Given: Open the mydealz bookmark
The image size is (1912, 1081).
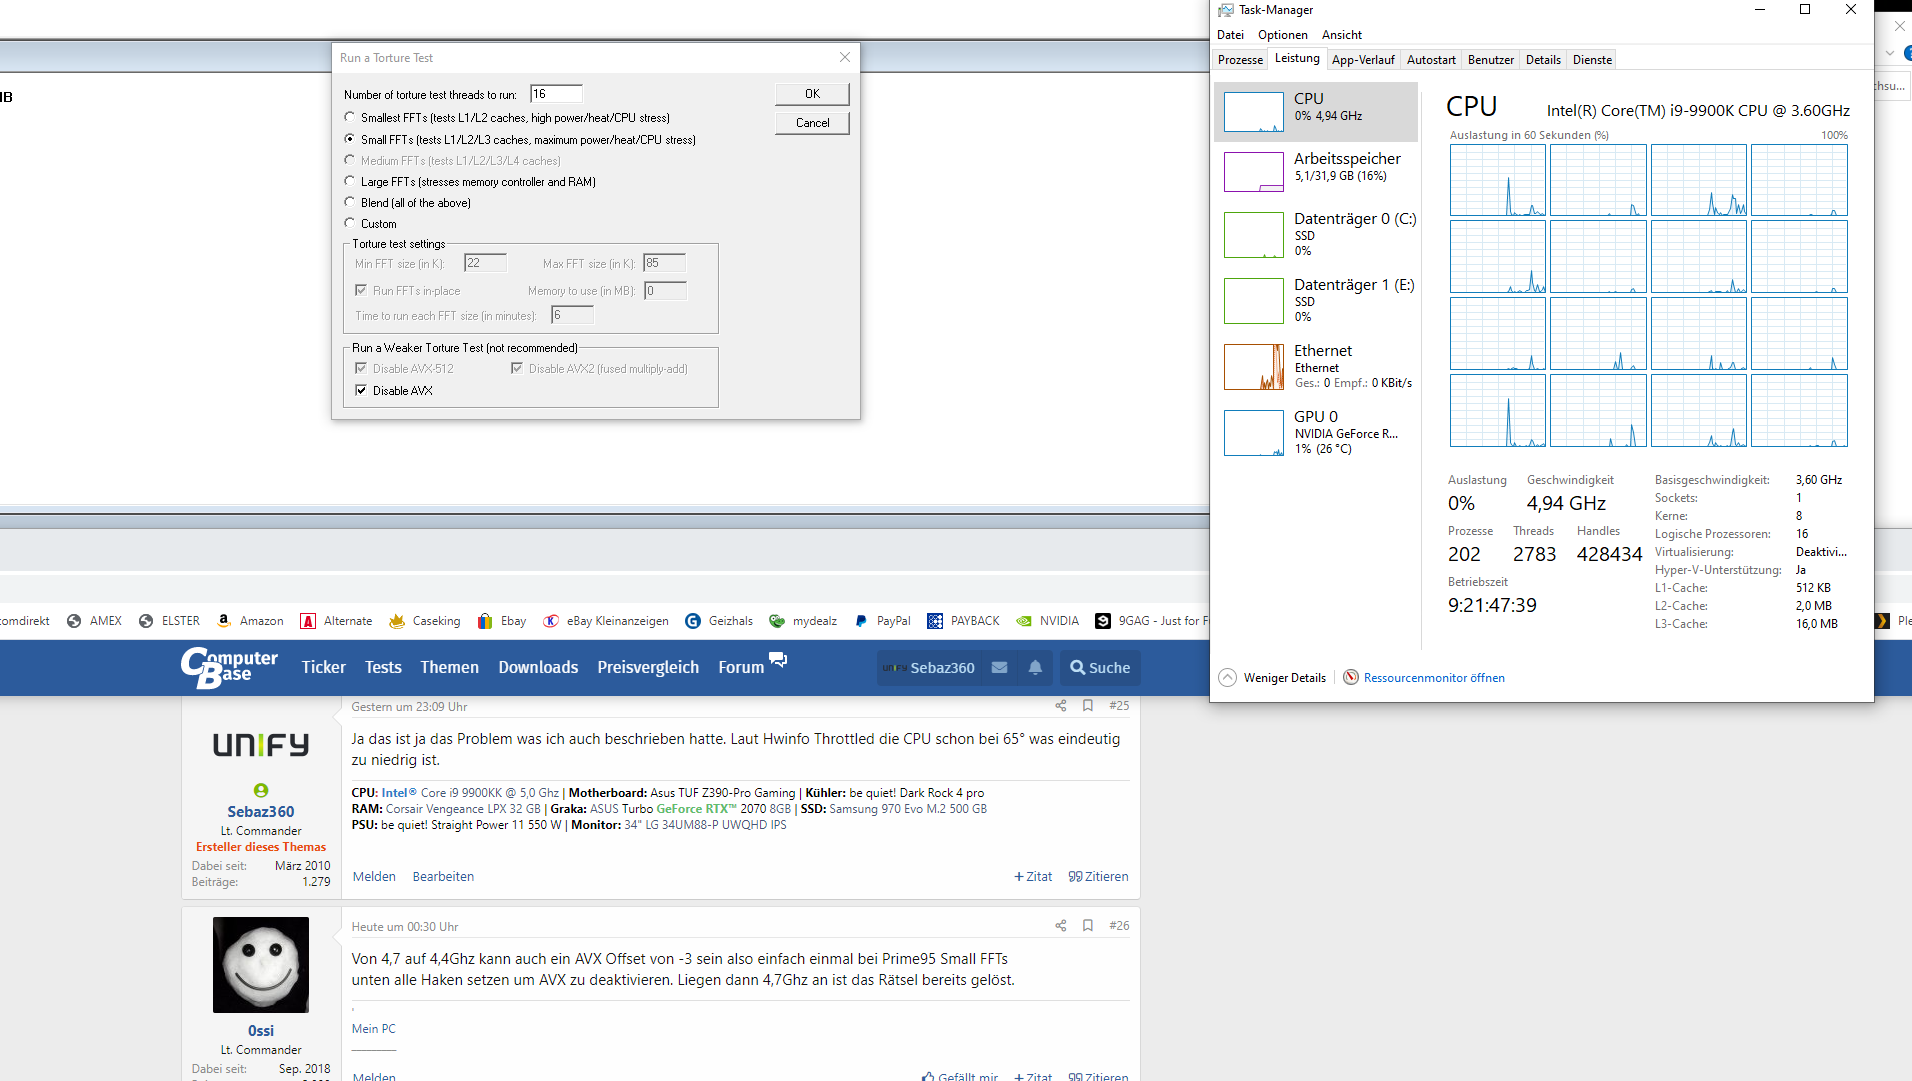Looking at the screenshot, I should (x=803, y=621).
